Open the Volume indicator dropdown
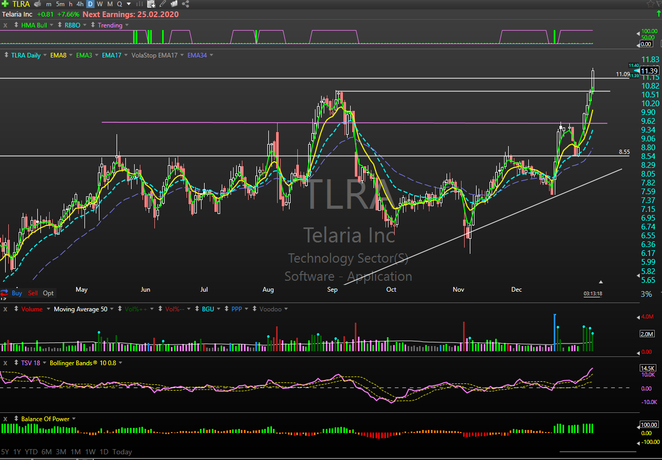Image resolution: width=662 pixels, height=460 pixels. [48, 309]
